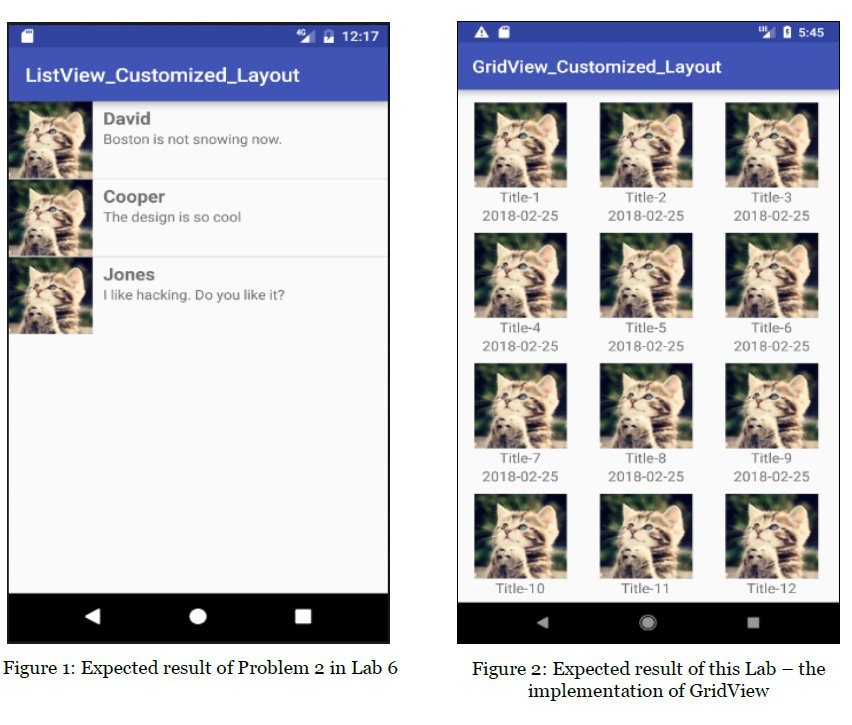Viewport: 852px width, 725px height.
Task: Click the ListView_Customized_Layout app title
Action: click(x=162, y=75)
